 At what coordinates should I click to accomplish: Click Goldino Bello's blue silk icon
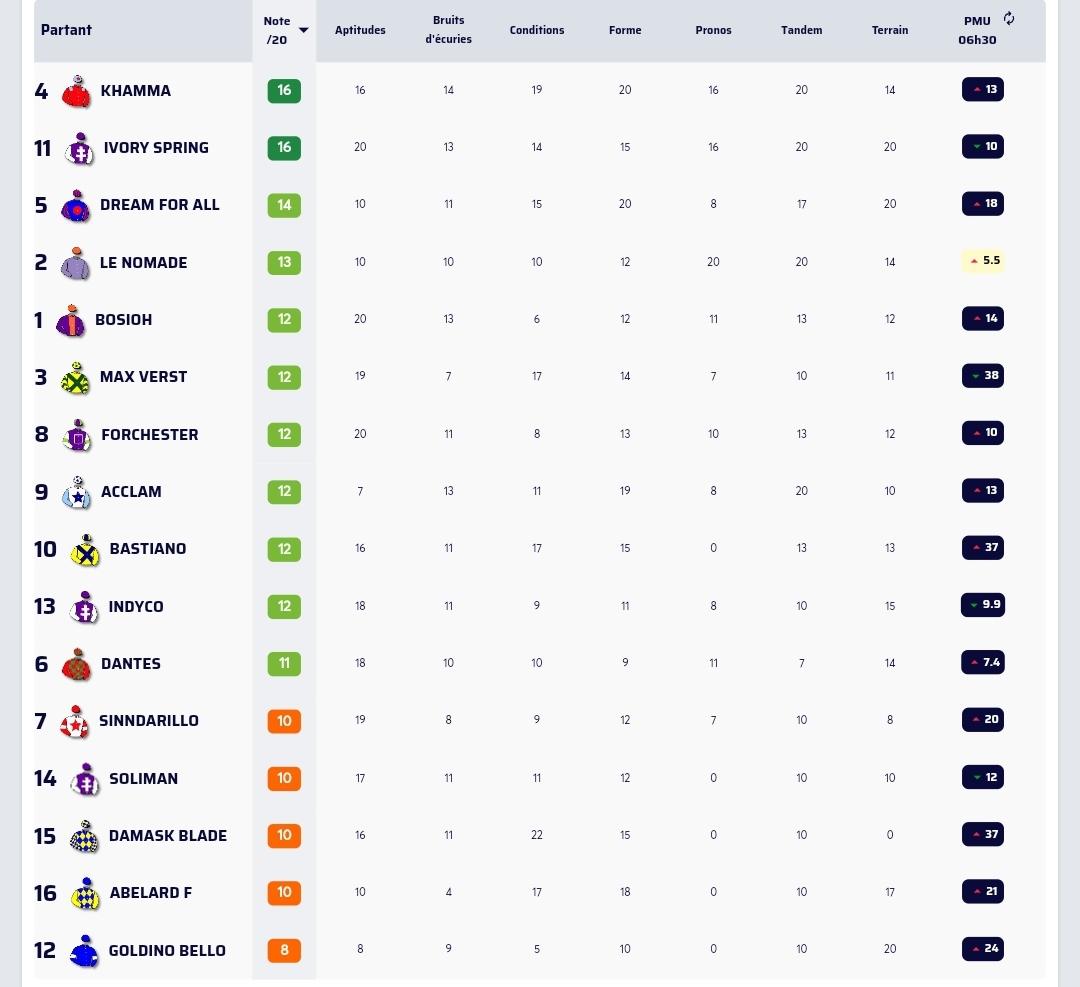pos(84,951)
